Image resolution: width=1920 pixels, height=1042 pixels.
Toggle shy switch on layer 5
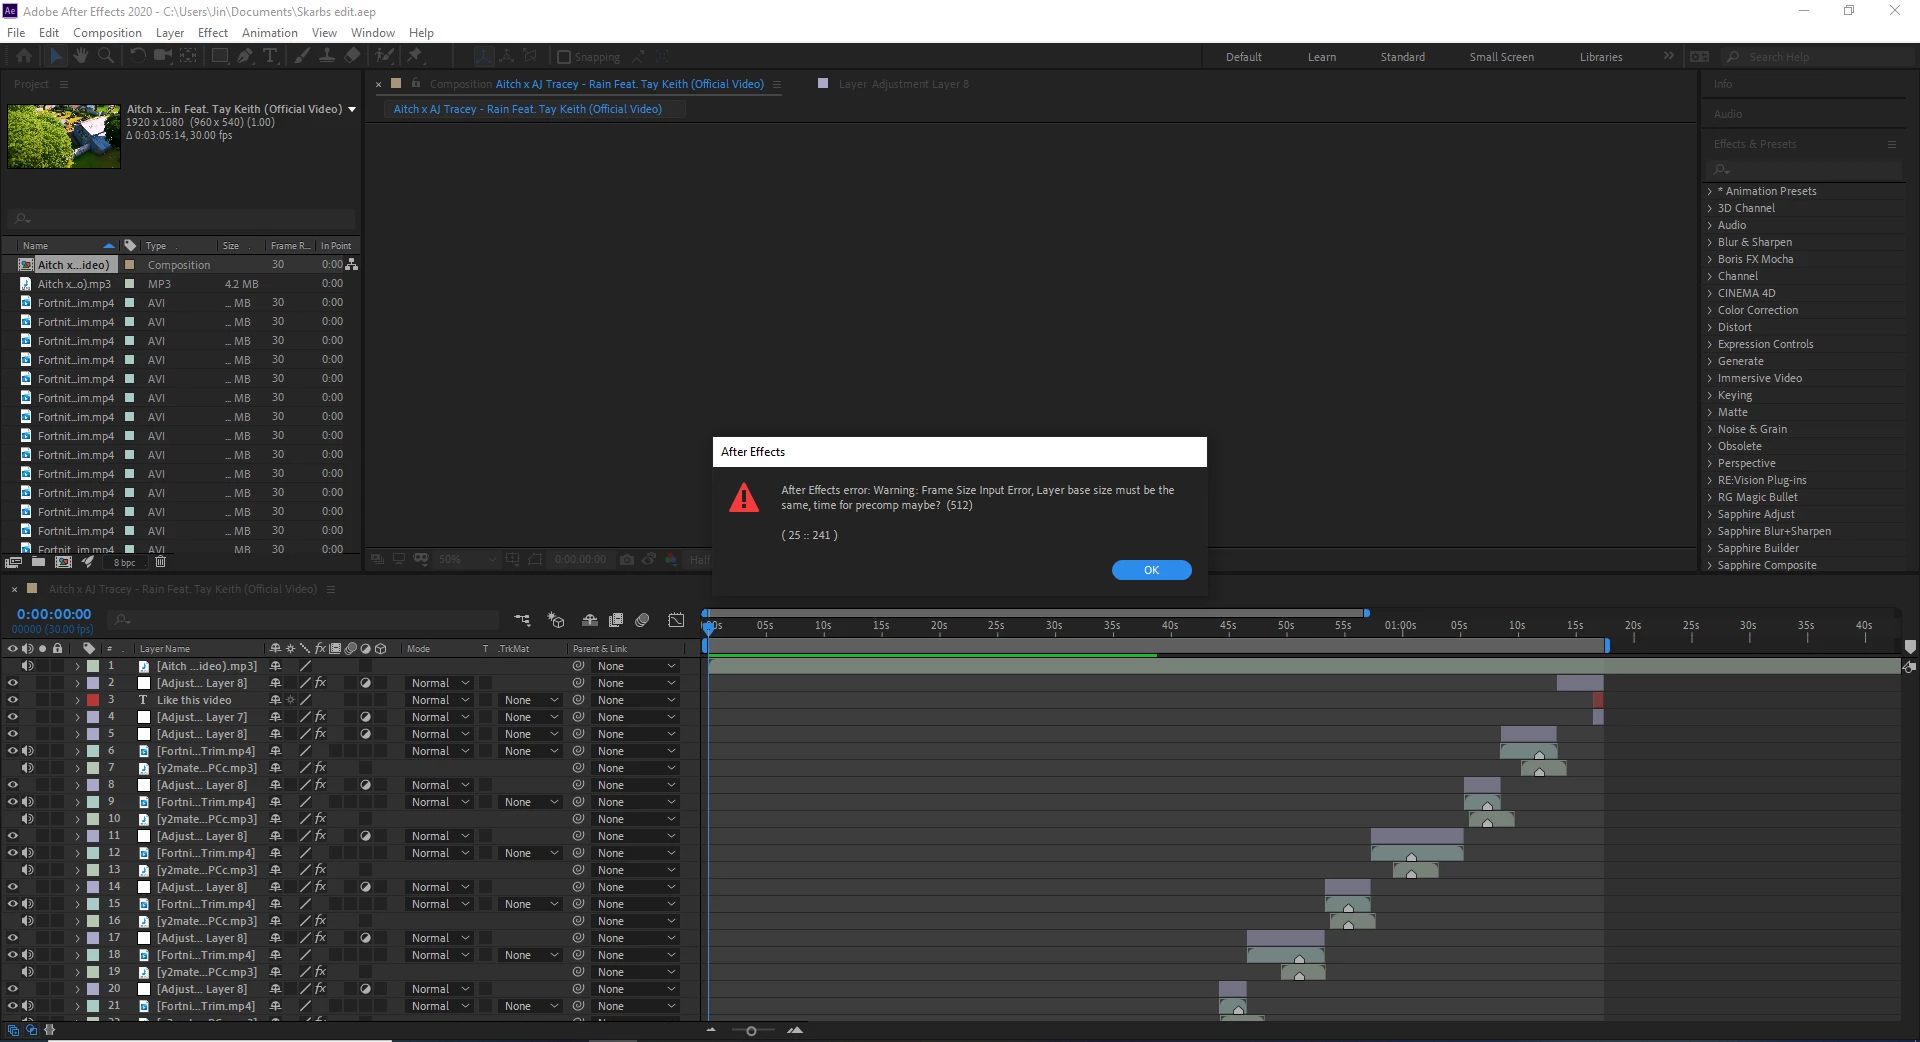coord(275,734)
